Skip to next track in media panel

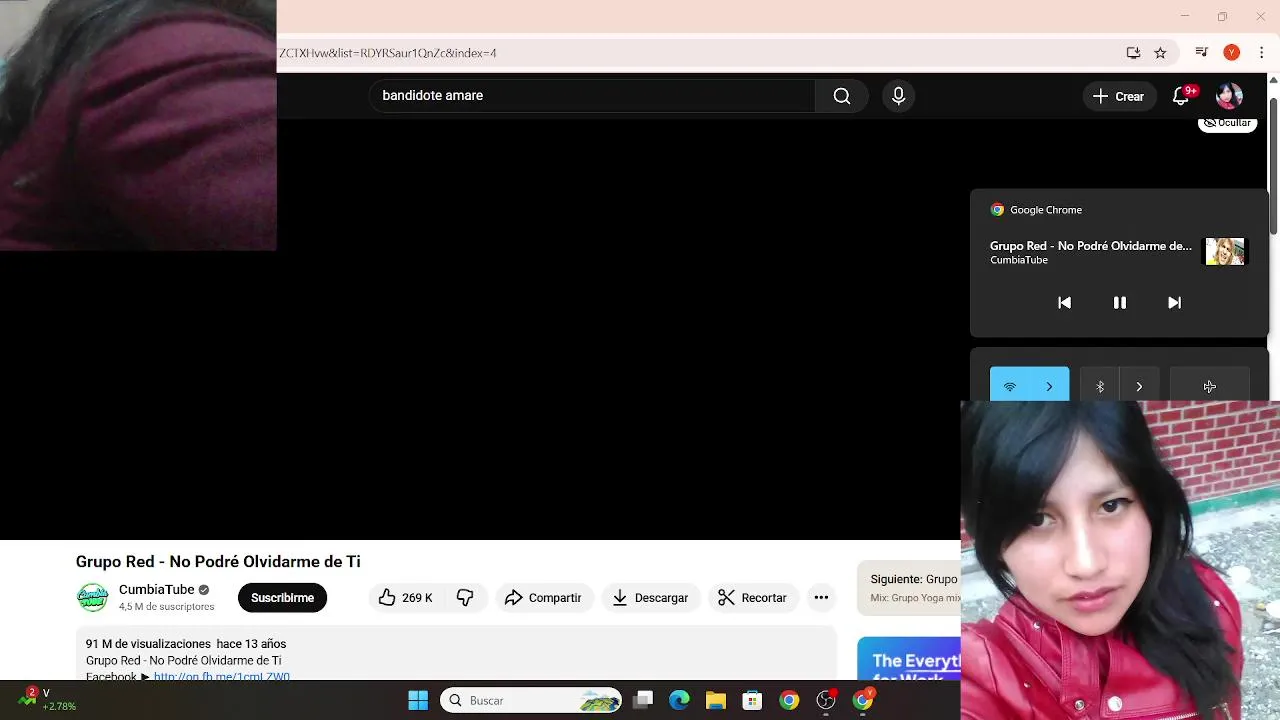tap(1174, 303)
